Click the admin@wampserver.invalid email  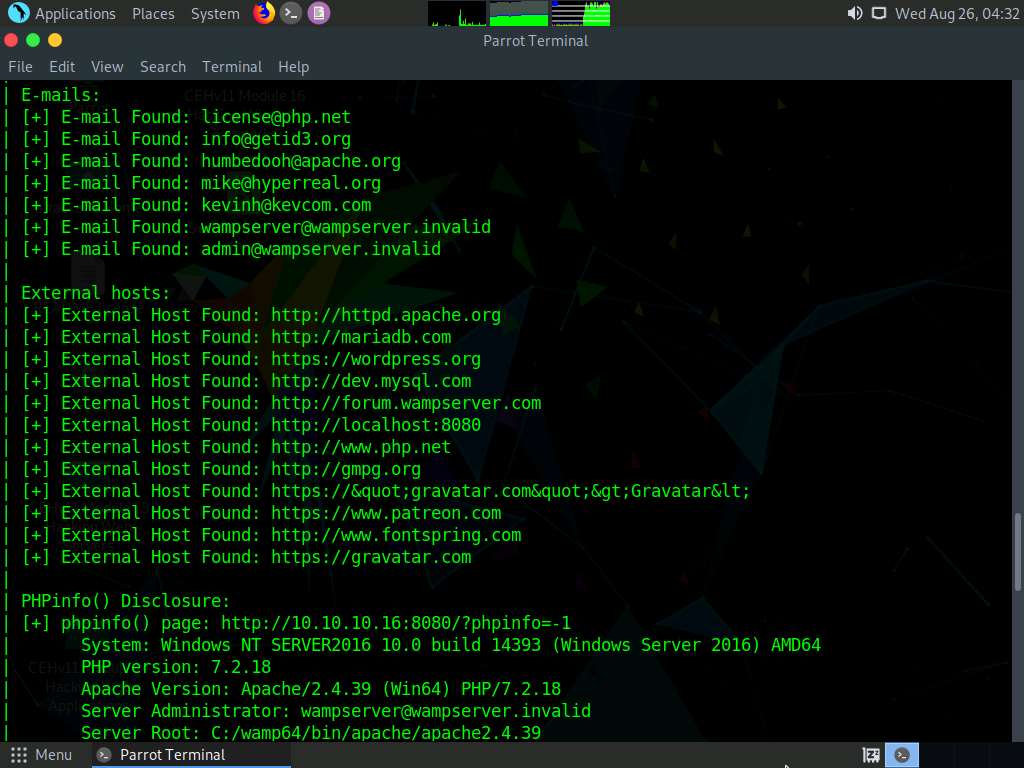point(321,249)
